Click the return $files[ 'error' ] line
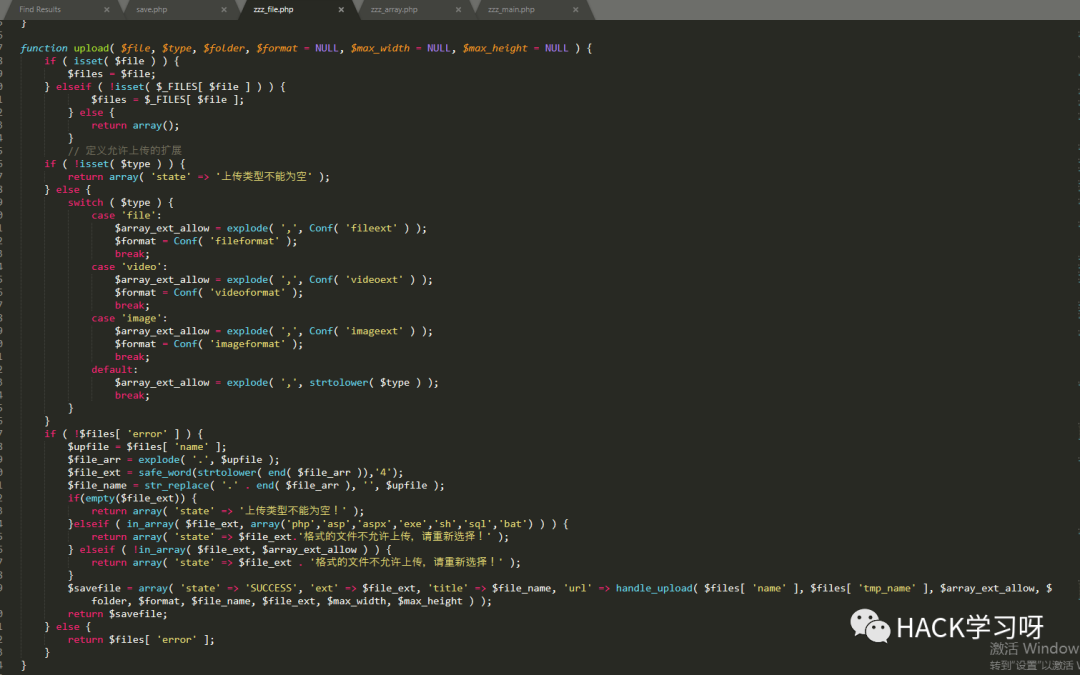1080x675 pixels. 141,640
